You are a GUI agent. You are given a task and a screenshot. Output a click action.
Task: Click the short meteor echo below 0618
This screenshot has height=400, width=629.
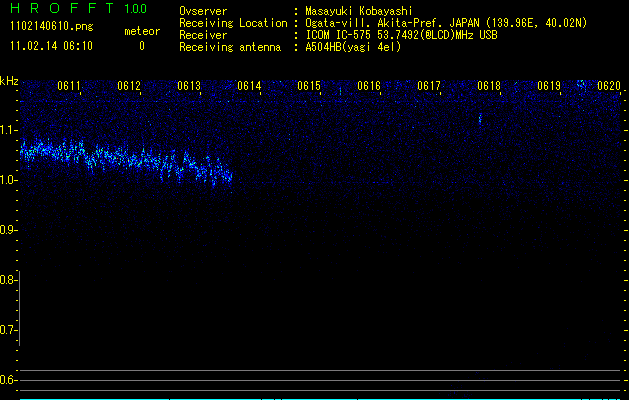[x=480, y=119]
